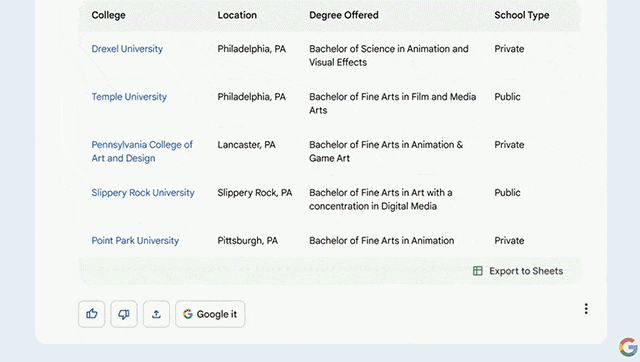Image resolution: width=640 pixels, height=362 pixels.
Task: Select Bachelor of Fine Arts in Animation cell
Action: coord(381,241)
